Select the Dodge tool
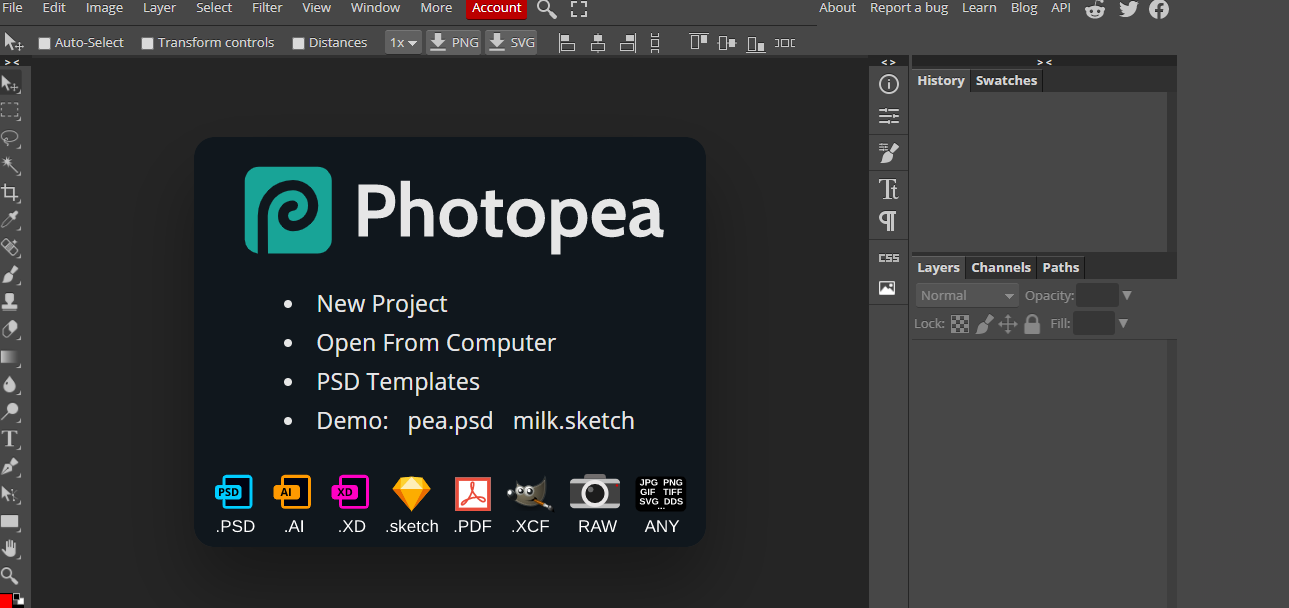Screen dimensions: 1289x608 pos(11,411)
